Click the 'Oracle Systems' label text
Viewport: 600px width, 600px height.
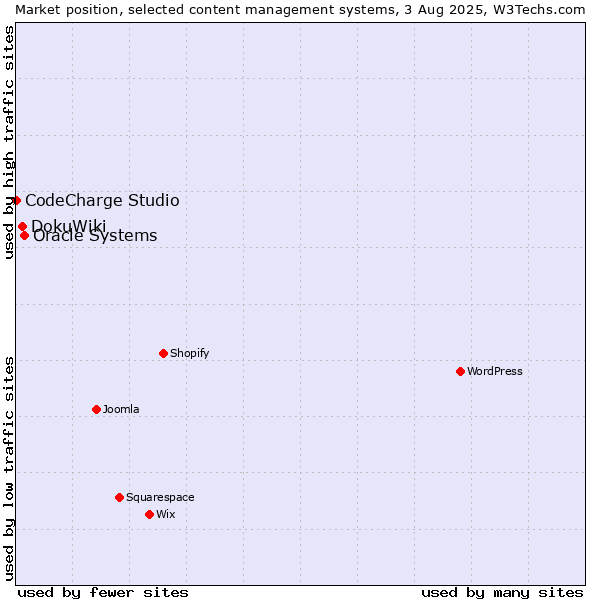pos(95,236)
